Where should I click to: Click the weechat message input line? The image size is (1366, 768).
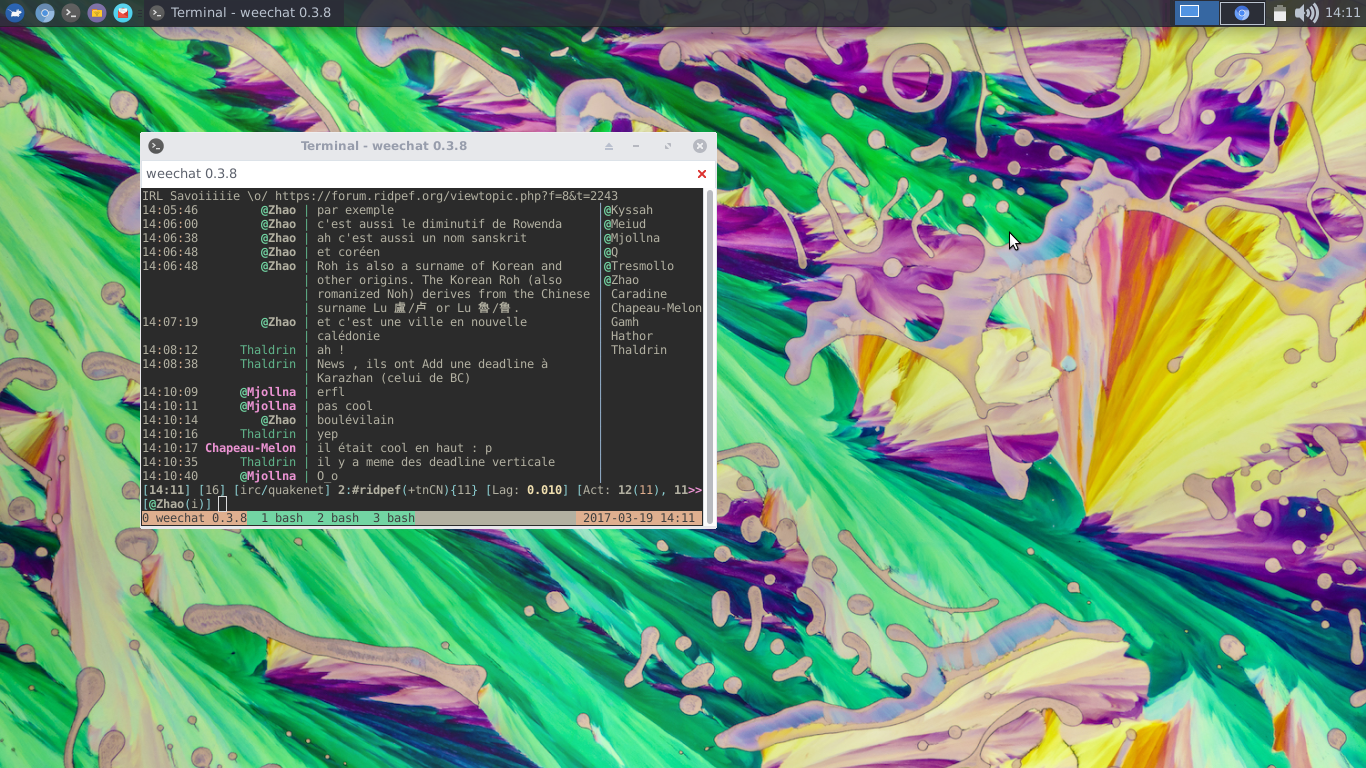(x=400, y=504)
